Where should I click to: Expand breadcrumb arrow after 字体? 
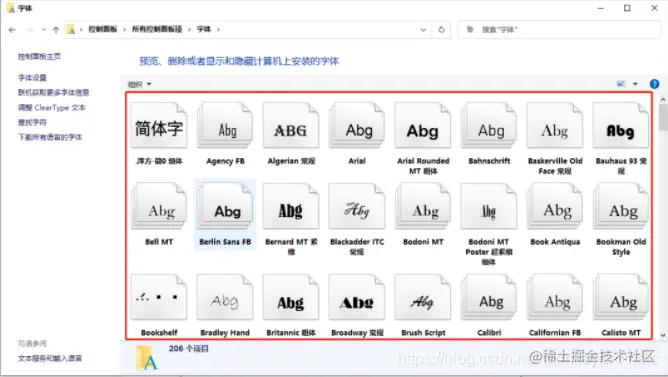219,30
